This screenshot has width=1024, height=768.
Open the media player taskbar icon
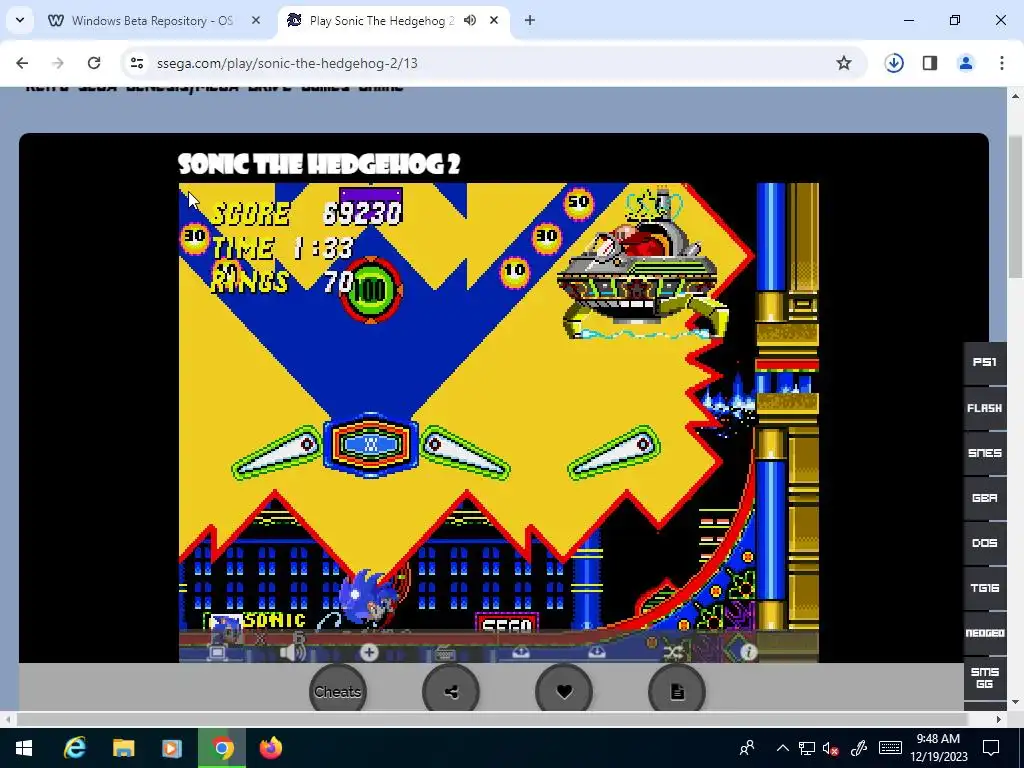[x=172, y=748]
